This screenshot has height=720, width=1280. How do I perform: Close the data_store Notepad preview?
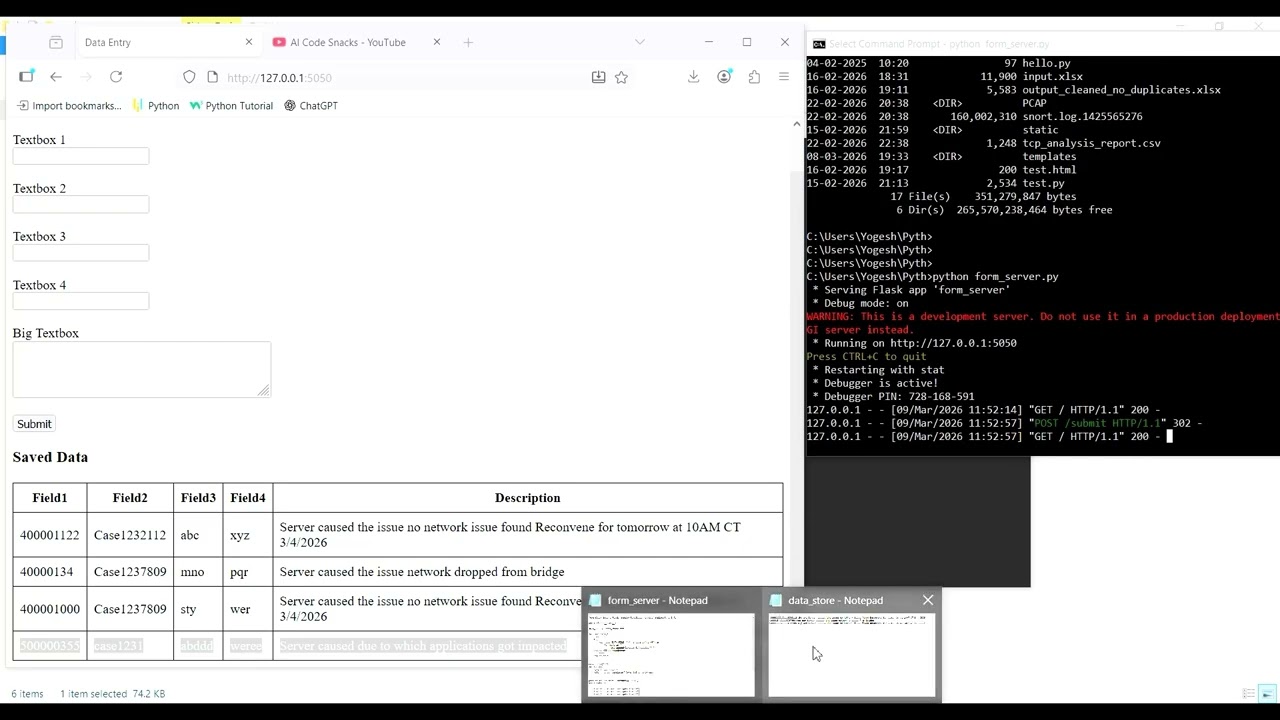point(928,600)
